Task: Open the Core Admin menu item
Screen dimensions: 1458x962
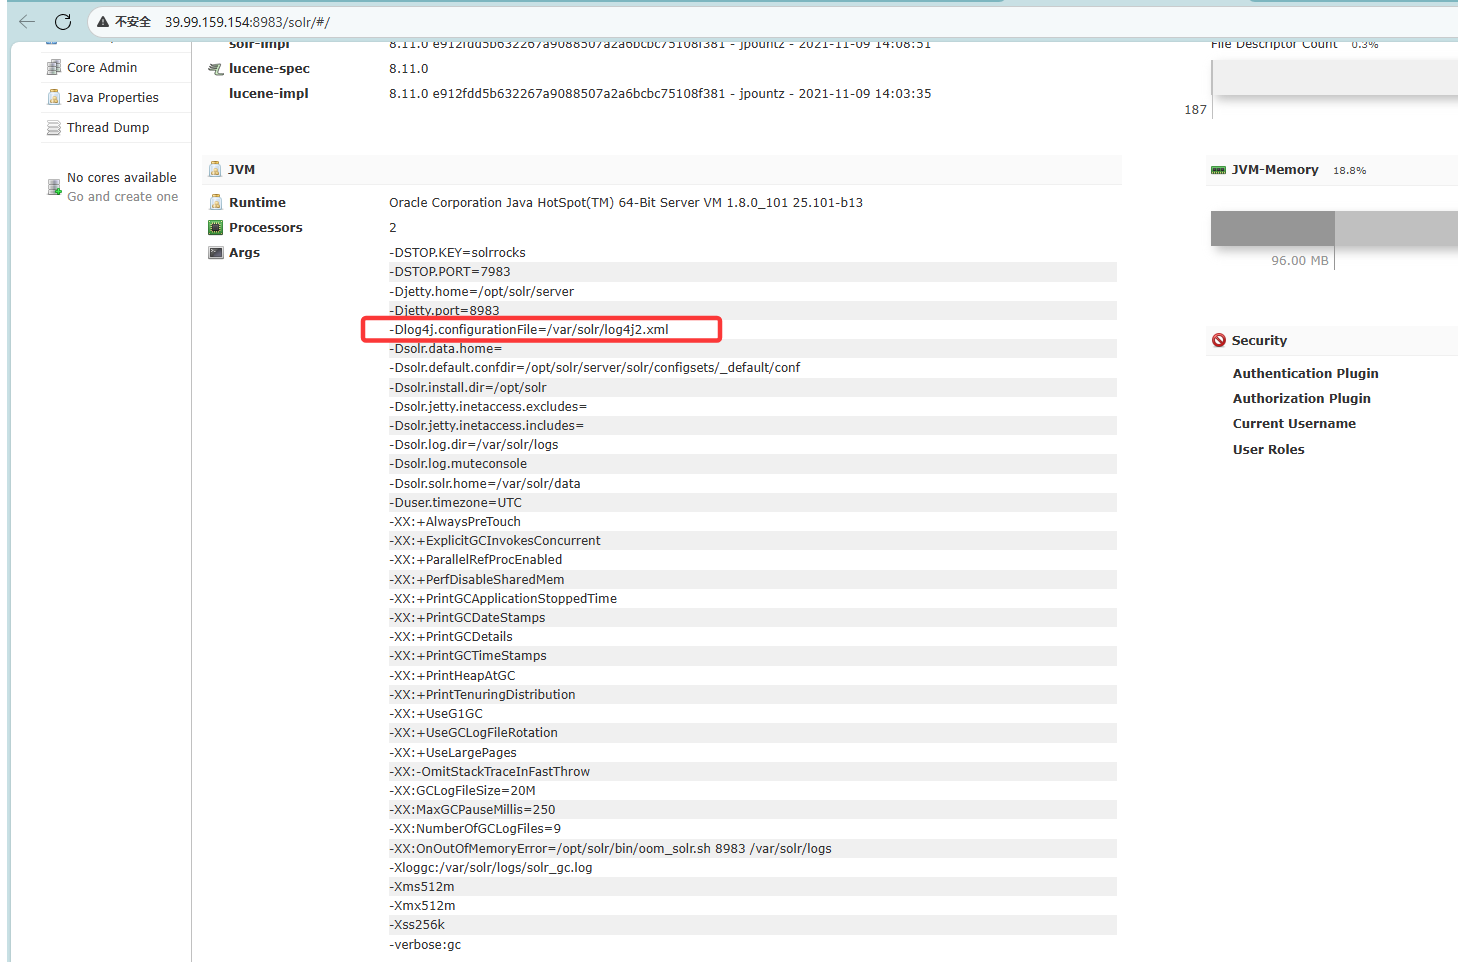Action: pyautogui.click(x=102, y=67)
